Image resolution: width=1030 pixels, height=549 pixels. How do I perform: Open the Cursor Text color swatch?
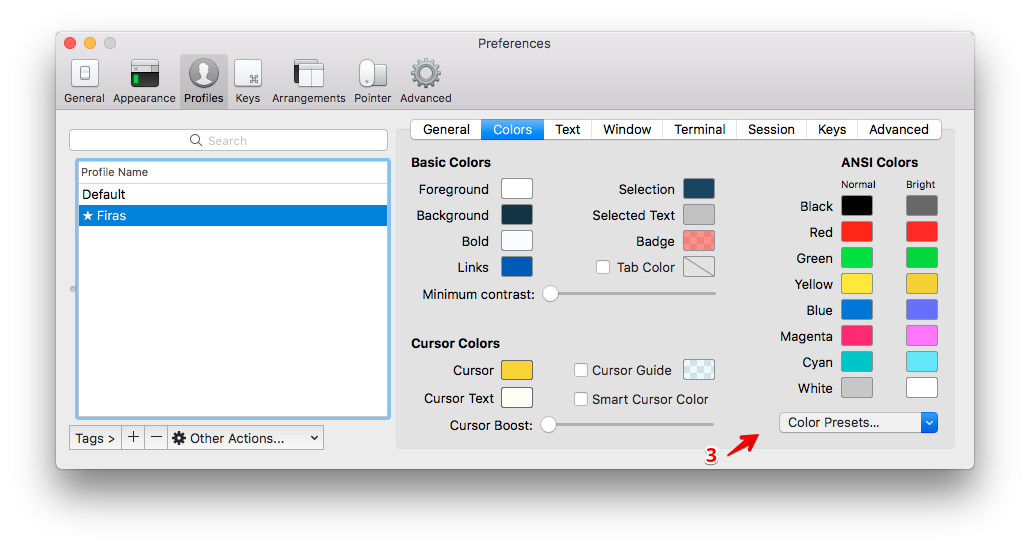pyautogui.click(x=517, y=397)
